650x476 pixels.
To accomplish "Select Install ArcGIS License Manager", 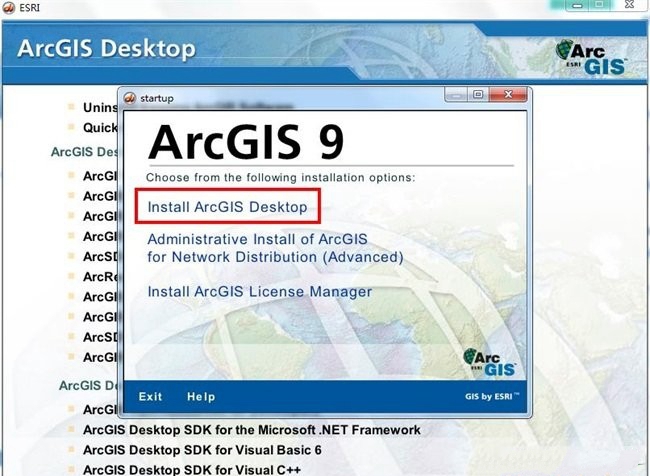I will coord(260,291).
